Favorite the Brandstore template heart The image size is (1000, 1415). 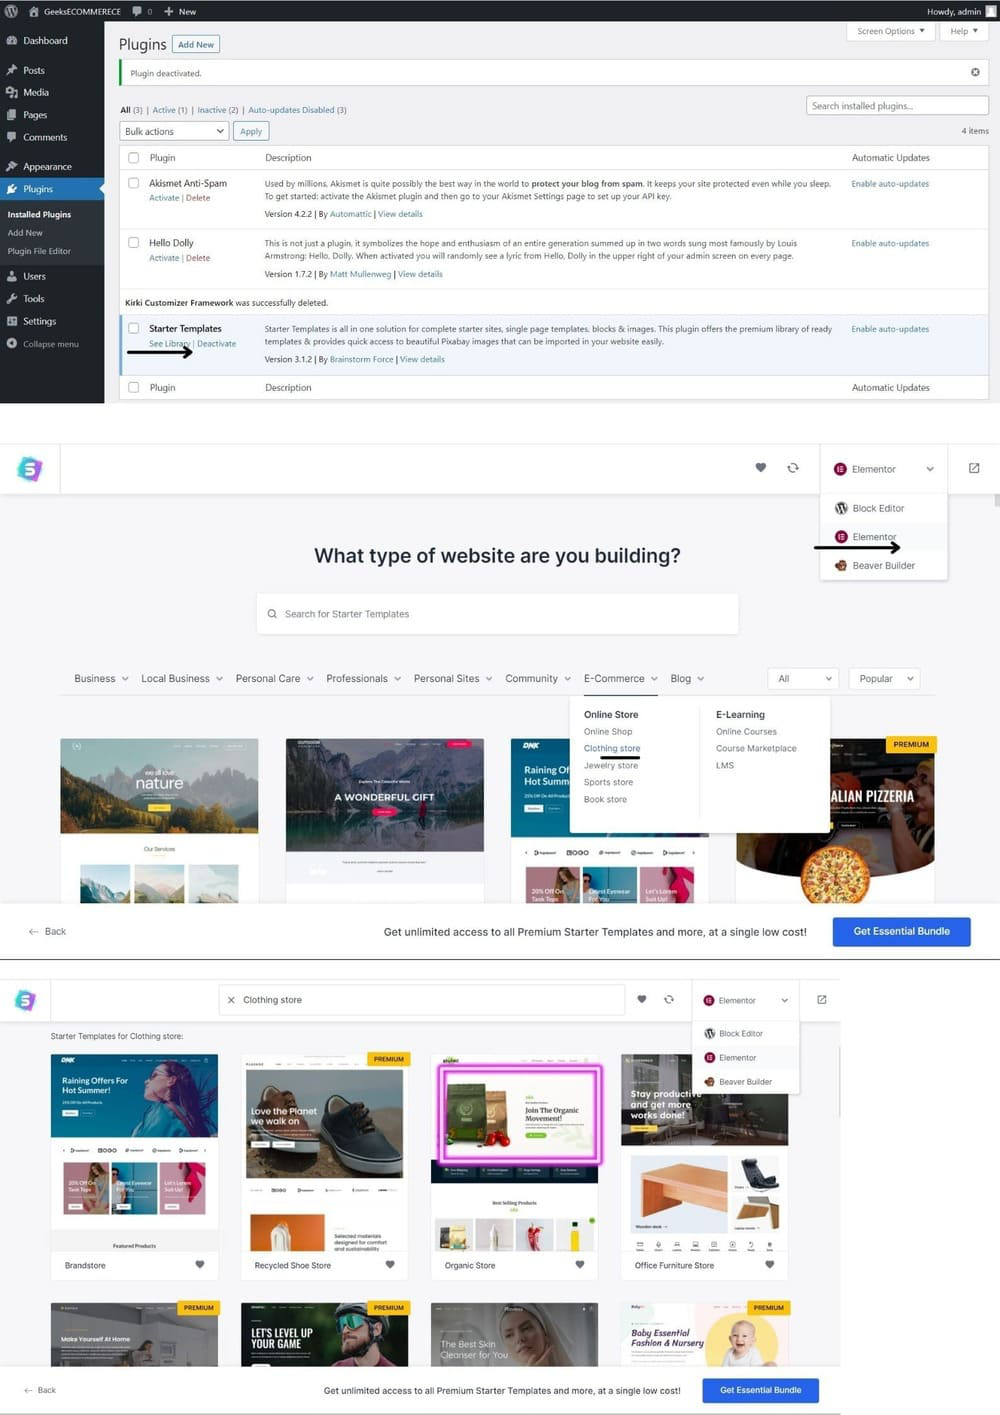pyautogui.click(x=199, y=1265)
